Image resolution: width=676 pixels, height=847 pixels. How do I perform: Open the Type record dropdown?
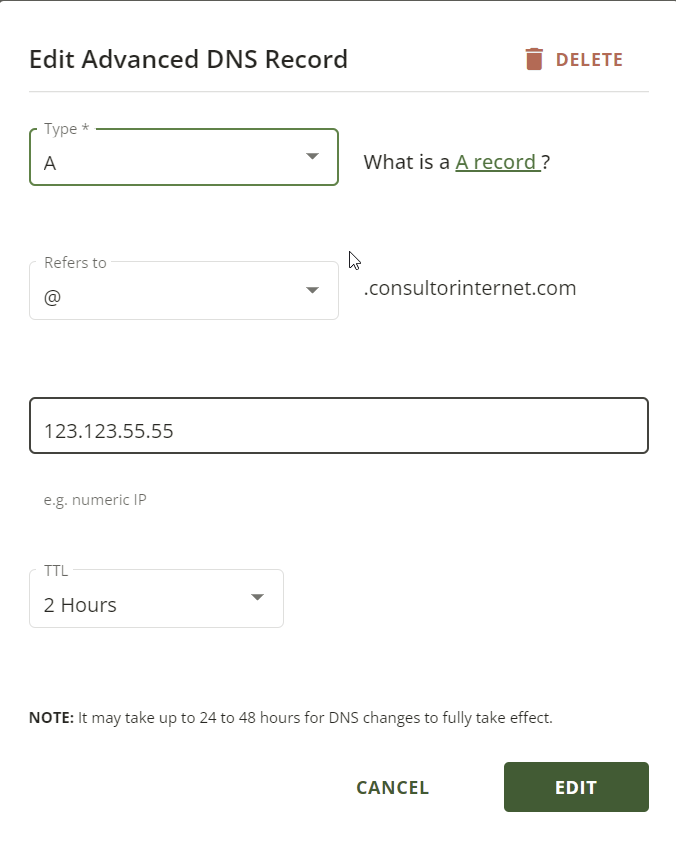tap(184, 157)
